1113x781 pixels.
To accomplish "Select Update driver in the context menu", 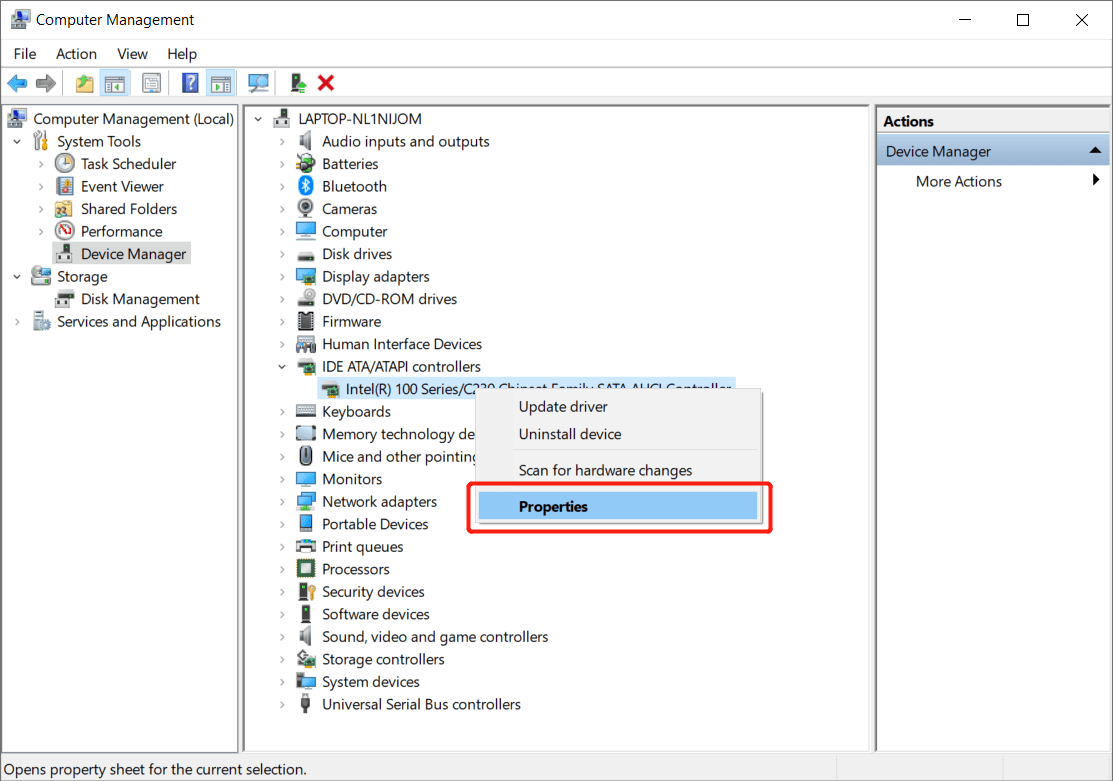I will (561, 406).
